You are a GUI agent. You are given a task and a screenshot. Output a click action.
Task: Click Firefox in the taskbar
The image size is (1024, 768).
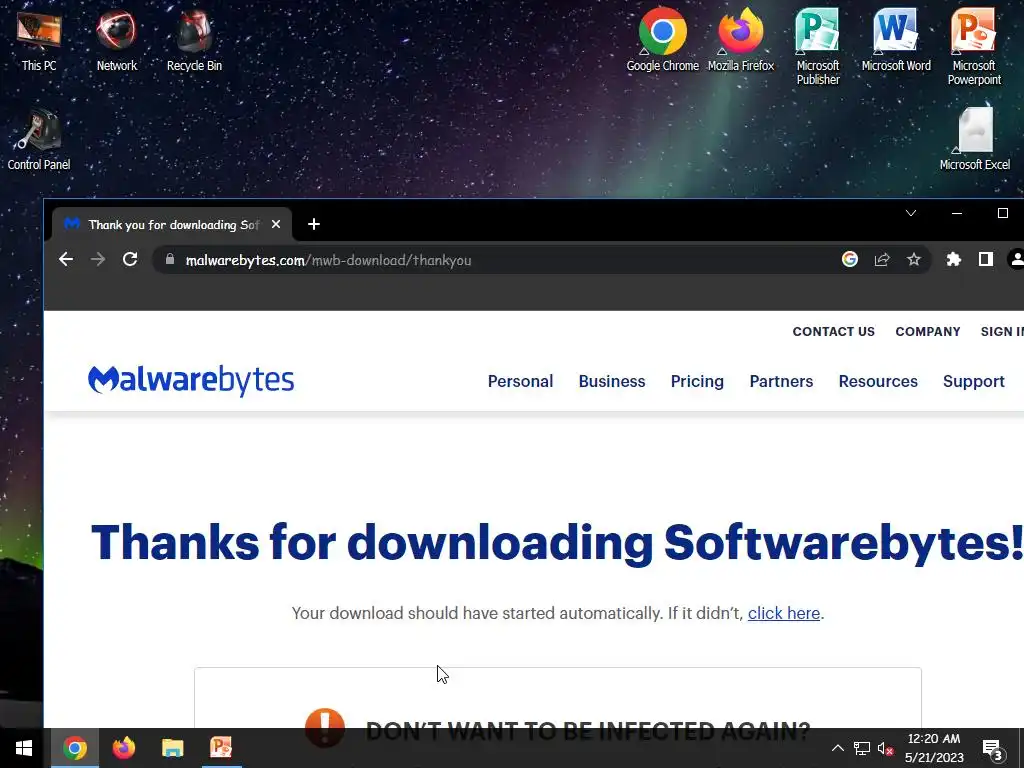tap(123, 748)
